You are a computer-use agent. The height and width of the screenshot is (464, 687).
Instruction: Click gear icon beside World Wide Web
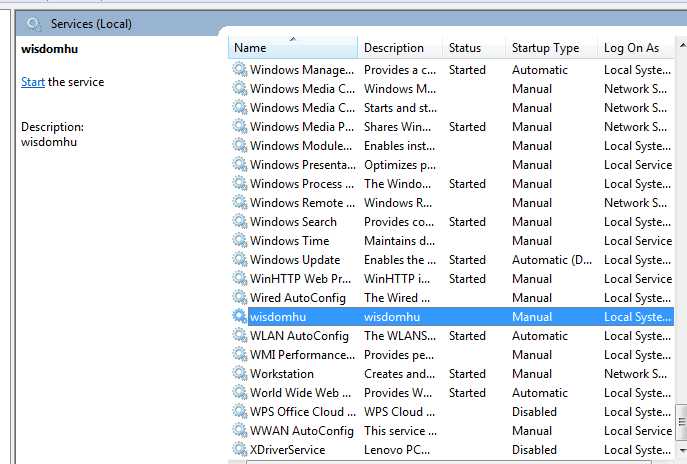(x=240, y=393)
